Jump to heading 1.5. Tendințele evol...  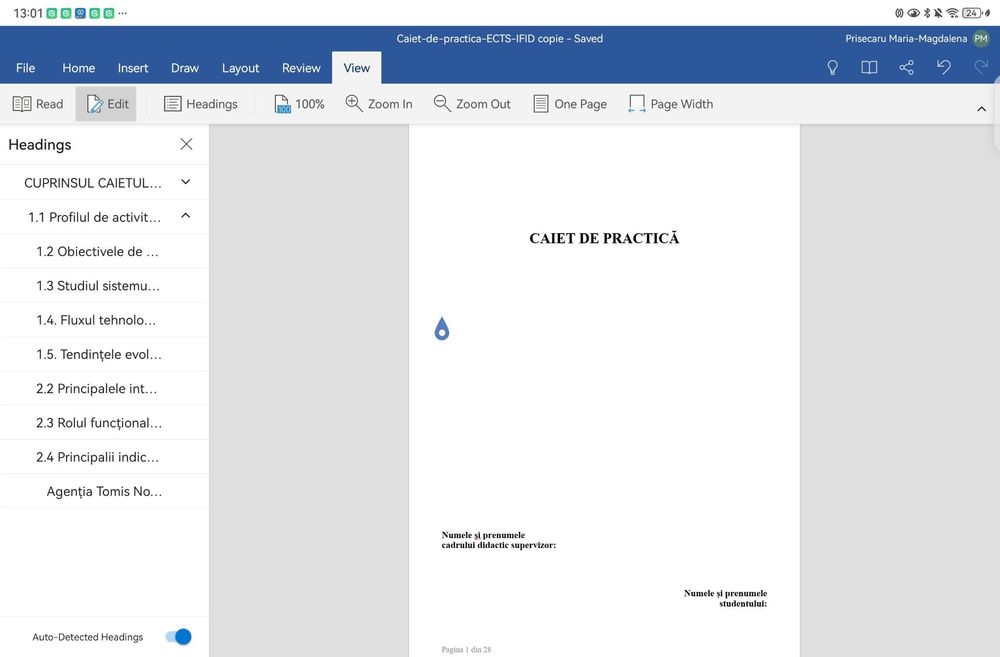(99, 354)
